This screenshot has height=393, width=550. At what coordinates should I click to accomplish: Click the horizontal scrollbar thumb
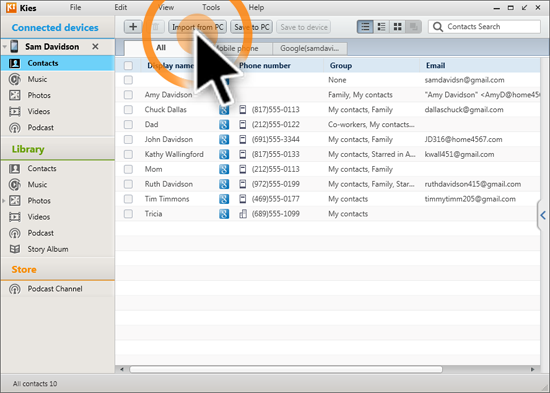pyautogui.click(x=286, y=369)
